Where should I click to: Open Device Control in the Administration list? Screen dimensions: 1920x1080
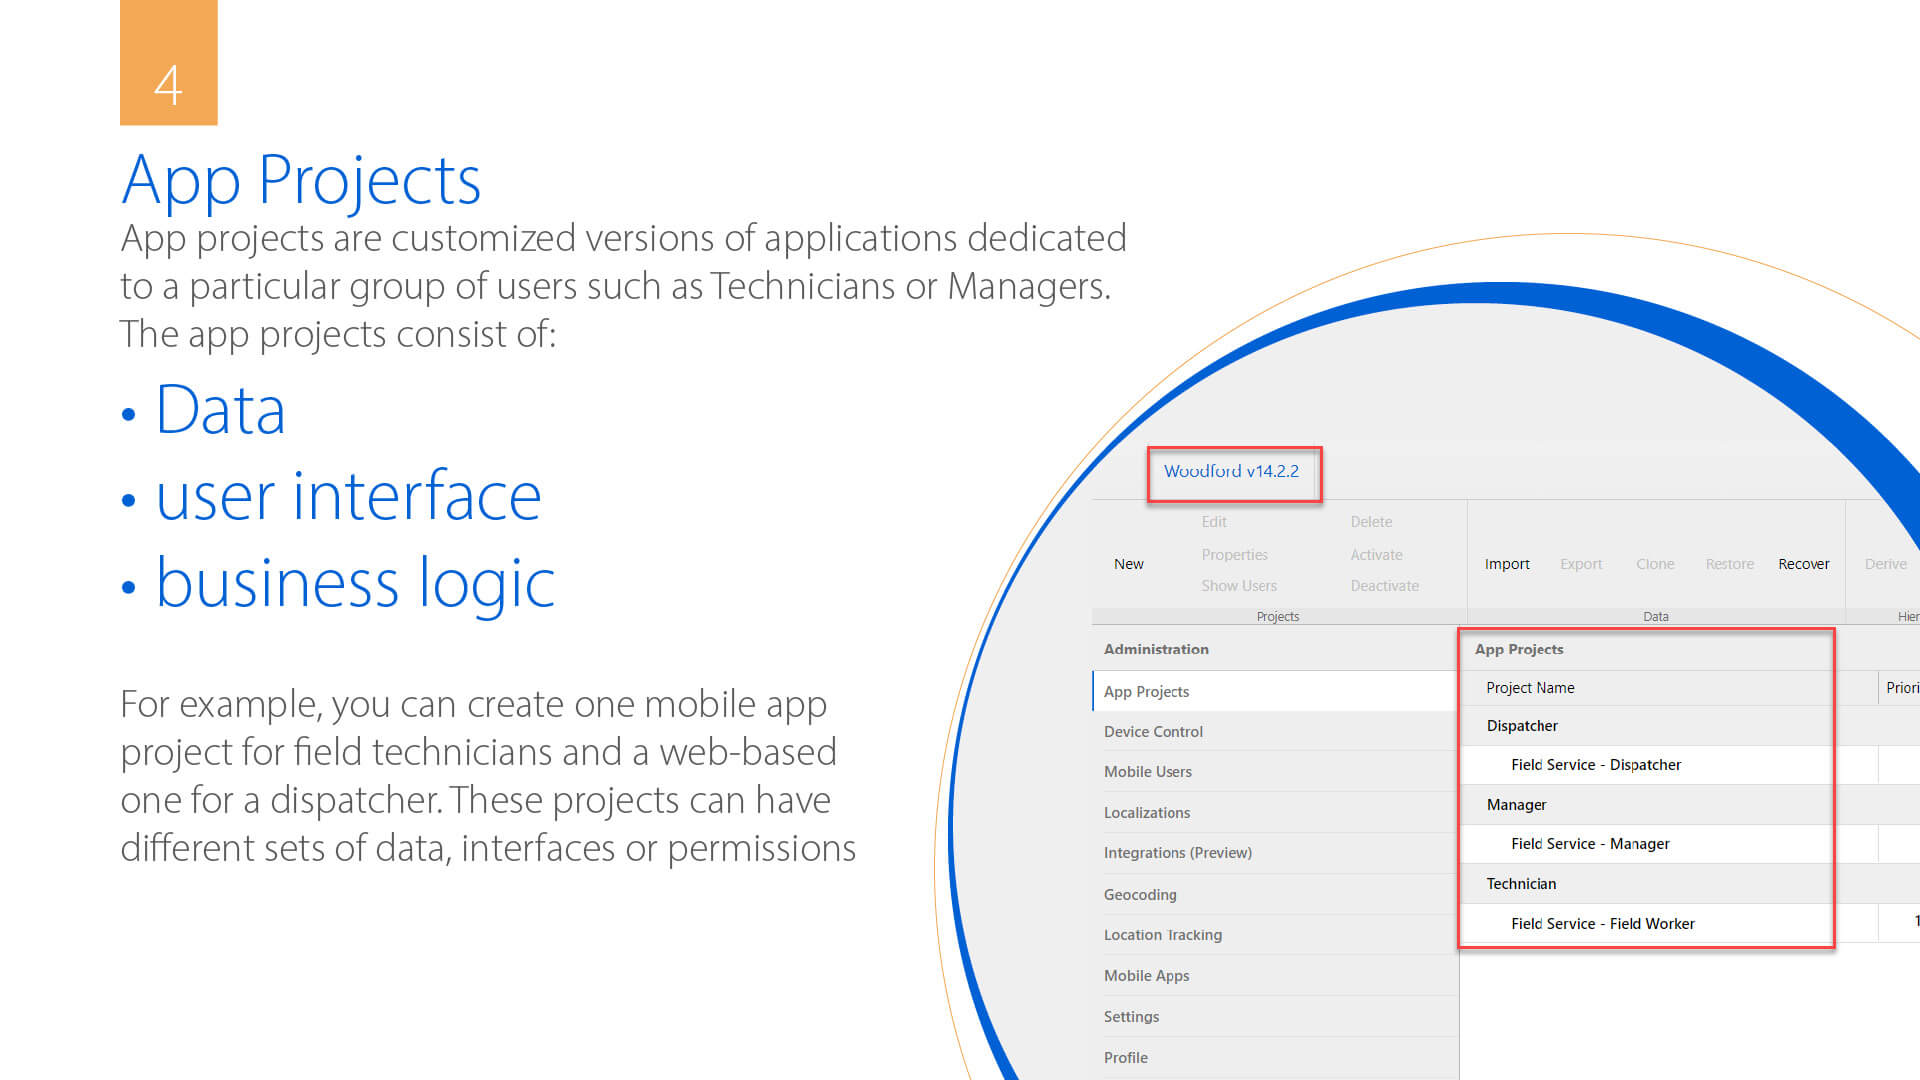point(1275,732)
